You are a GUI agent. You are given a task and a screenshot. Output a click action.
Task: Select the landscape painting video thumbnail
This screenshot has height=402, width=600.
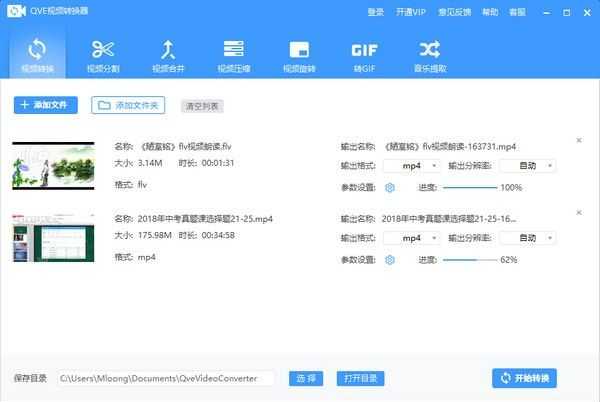click(x=53, y=166)
